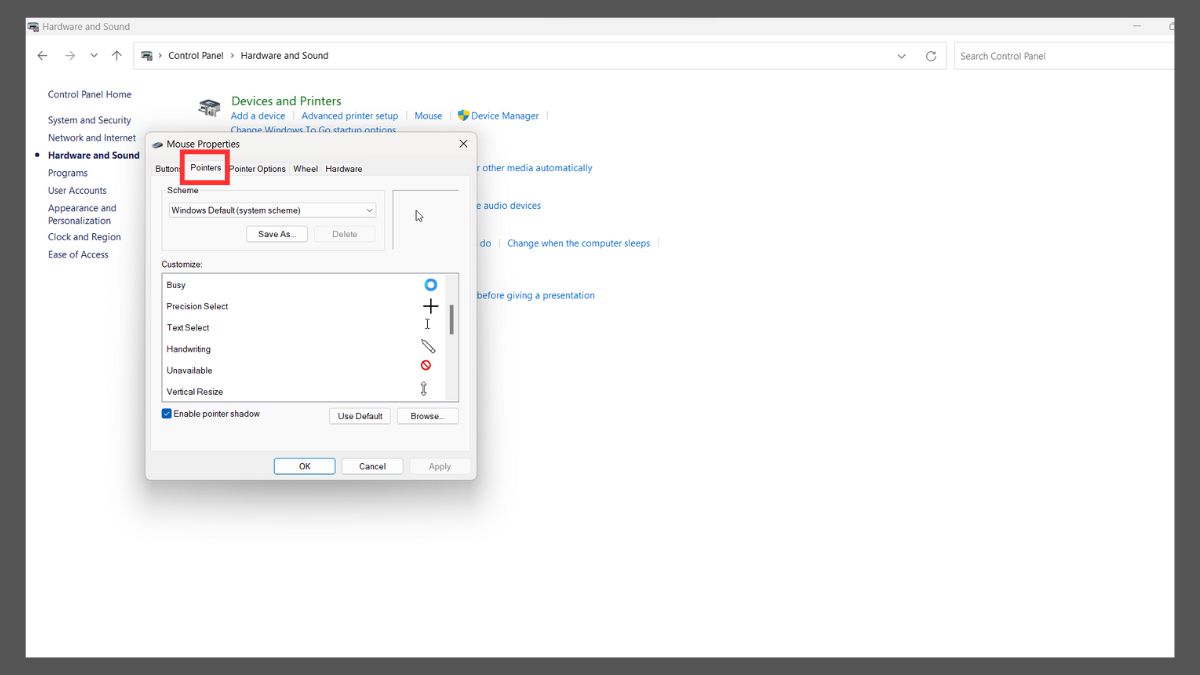The height and width of the screenshot is (675, 1200).
Task: Go back with the back arrow
Action: pyautogui.click(x=42, y=56)
